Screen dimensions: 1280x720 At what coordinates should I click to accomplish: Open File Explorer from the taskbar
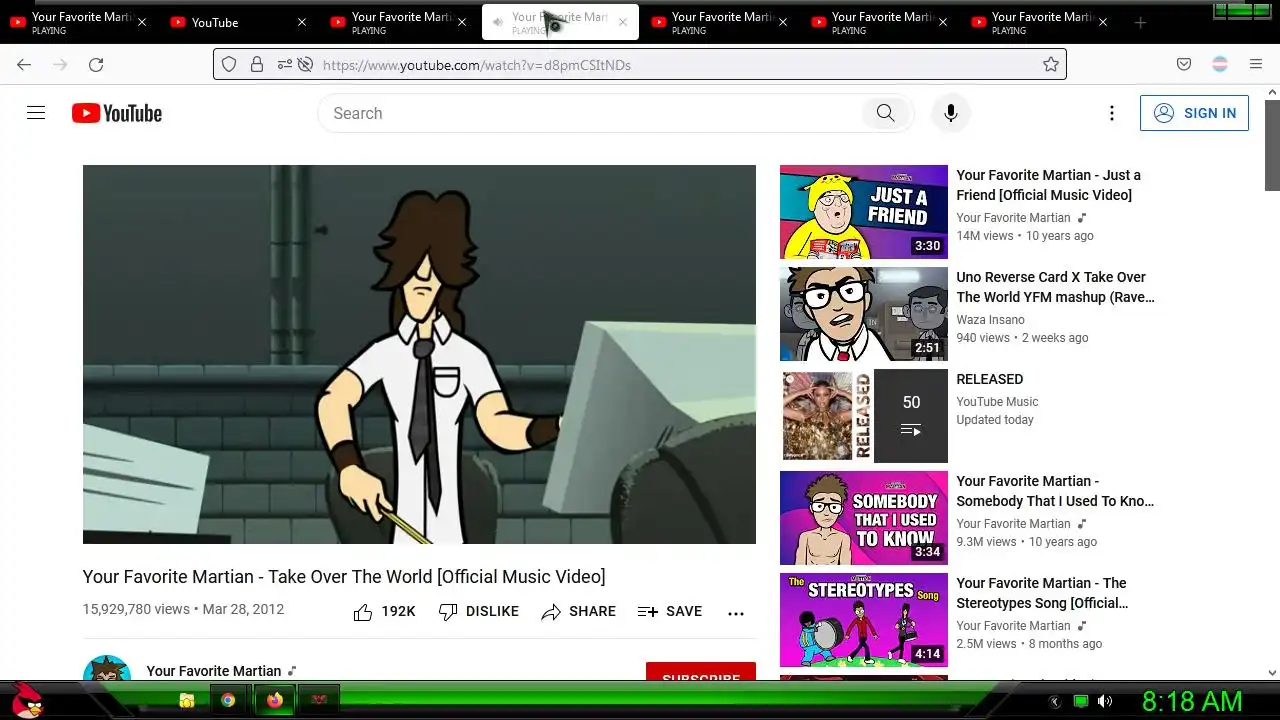187,700
